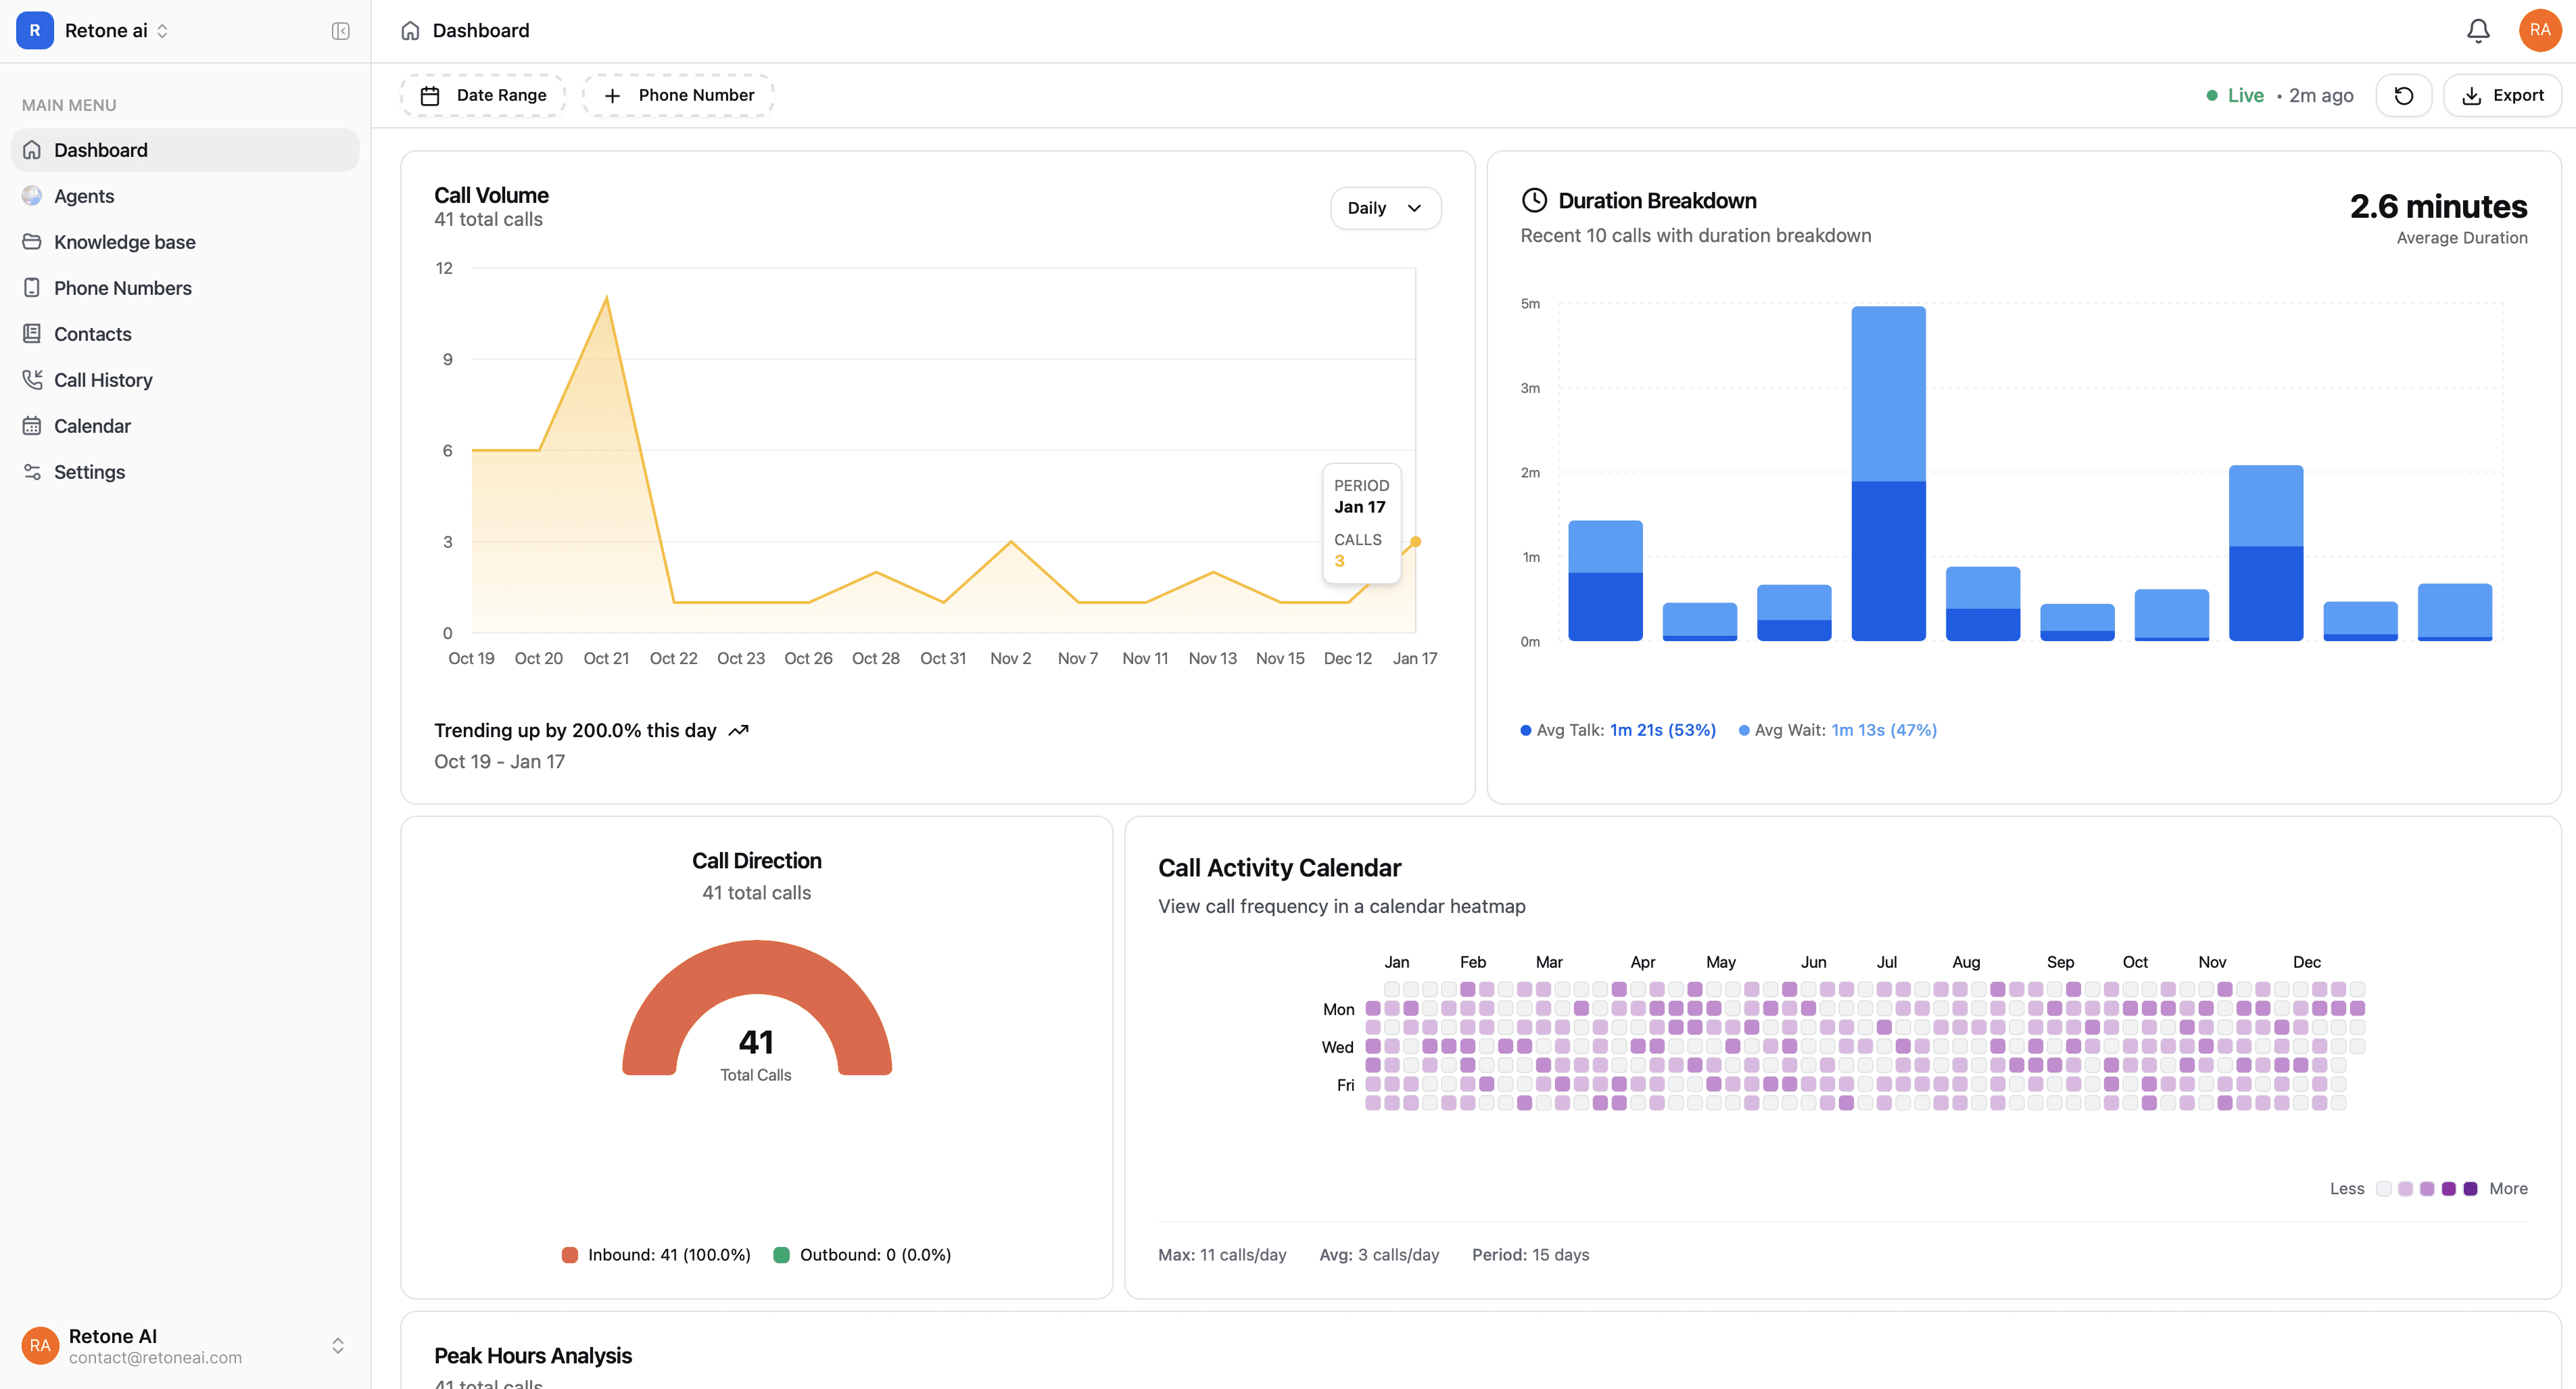Click the refresh data icon button
Image resolution: width=2576 pixels, height=1389 pixels.
click(2403, 95)
